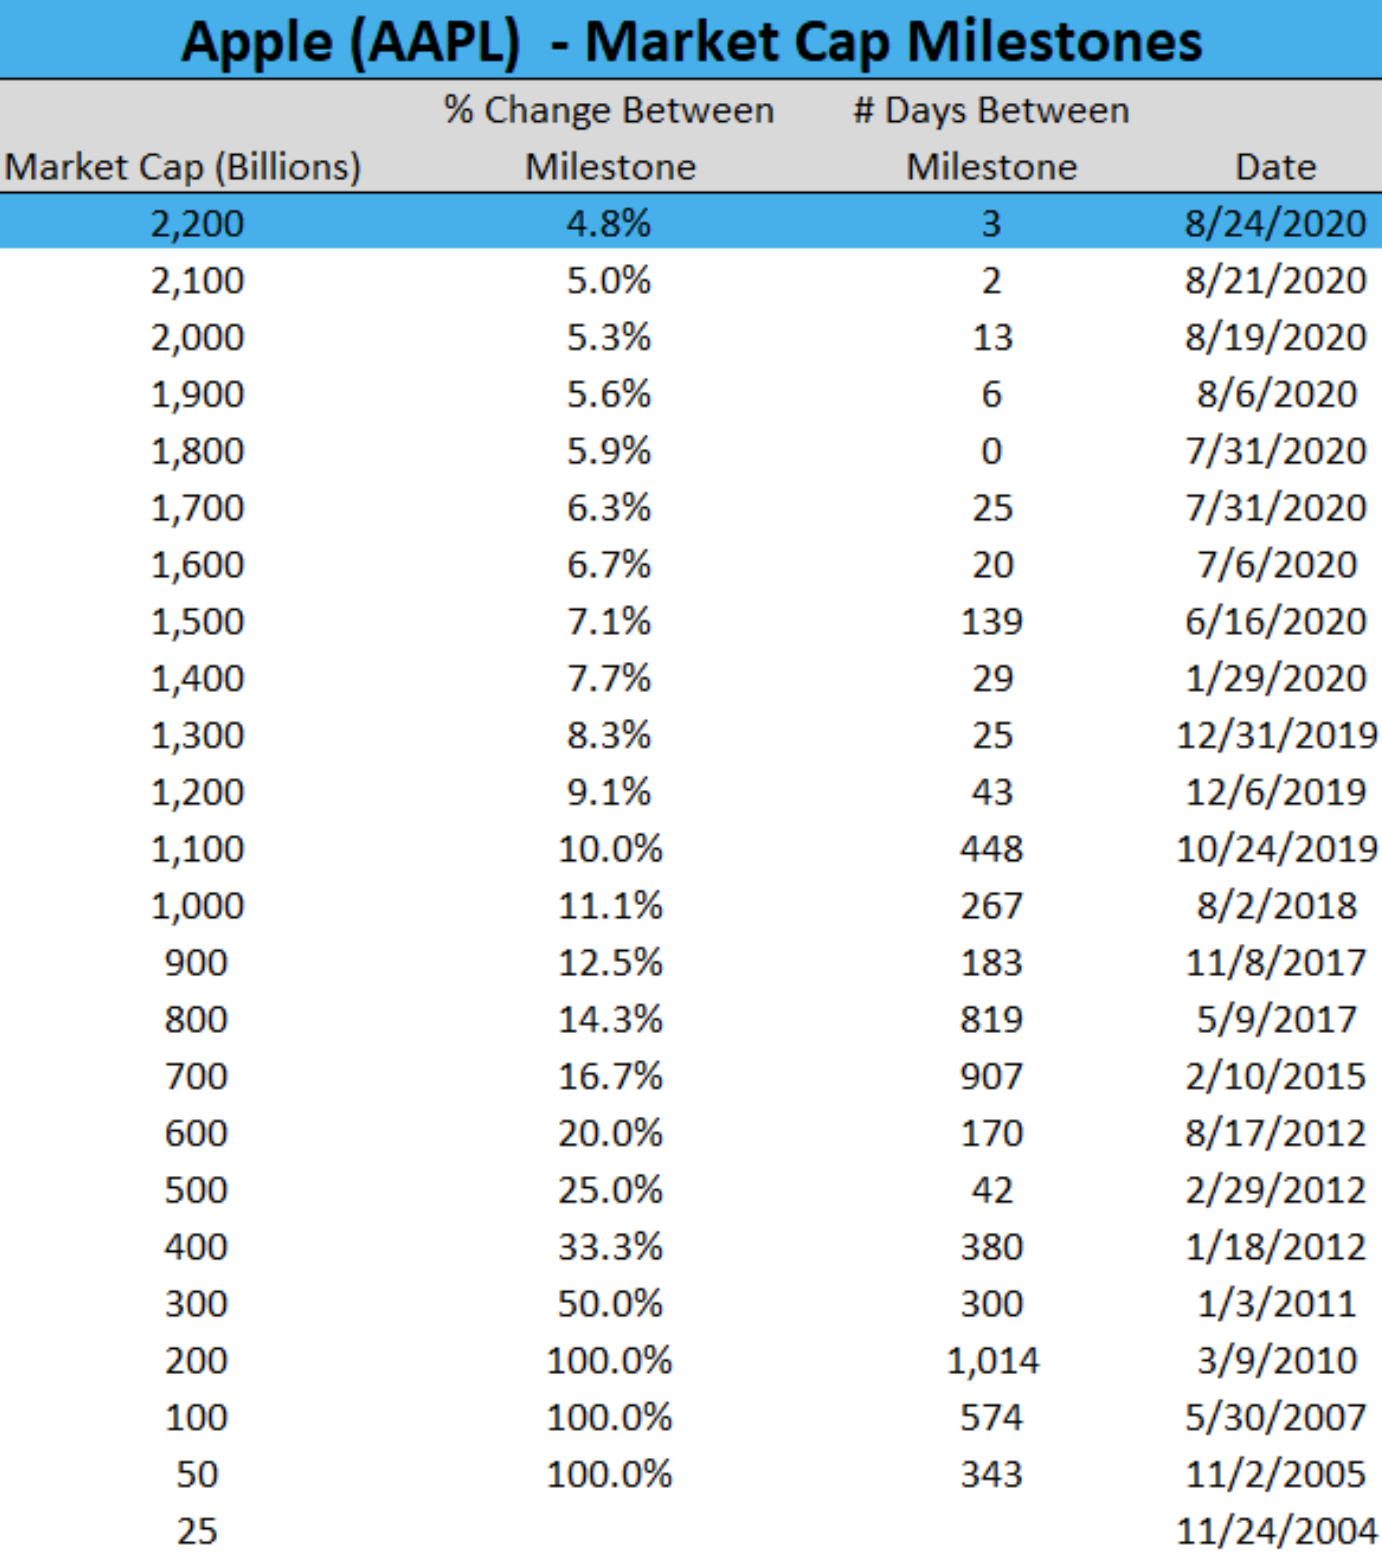Screen dimensions: 1382x1554
Task: Select the 8/19/2020 date cell
Action: 1276,337
